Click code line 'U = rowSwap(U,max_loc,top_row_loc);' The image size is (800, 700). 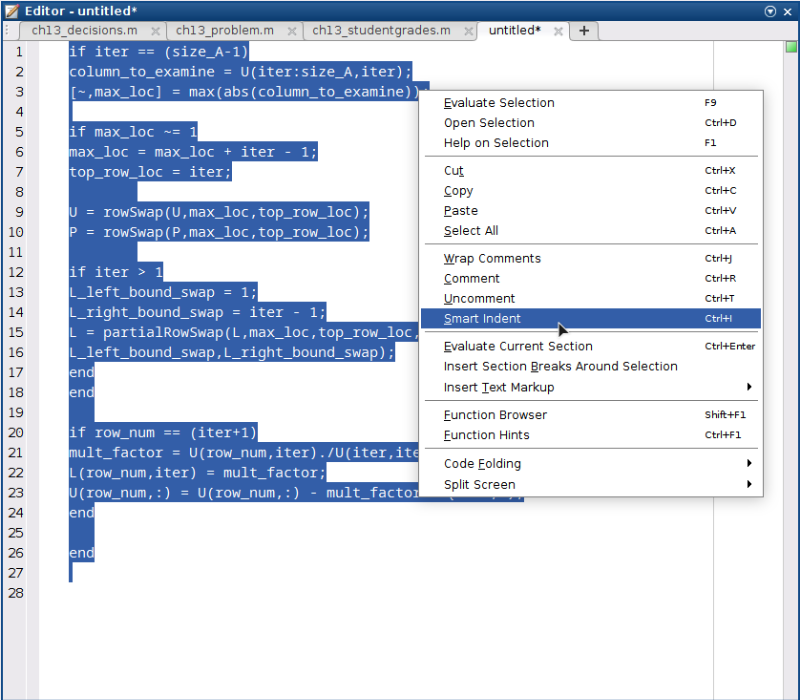(219, 212)
